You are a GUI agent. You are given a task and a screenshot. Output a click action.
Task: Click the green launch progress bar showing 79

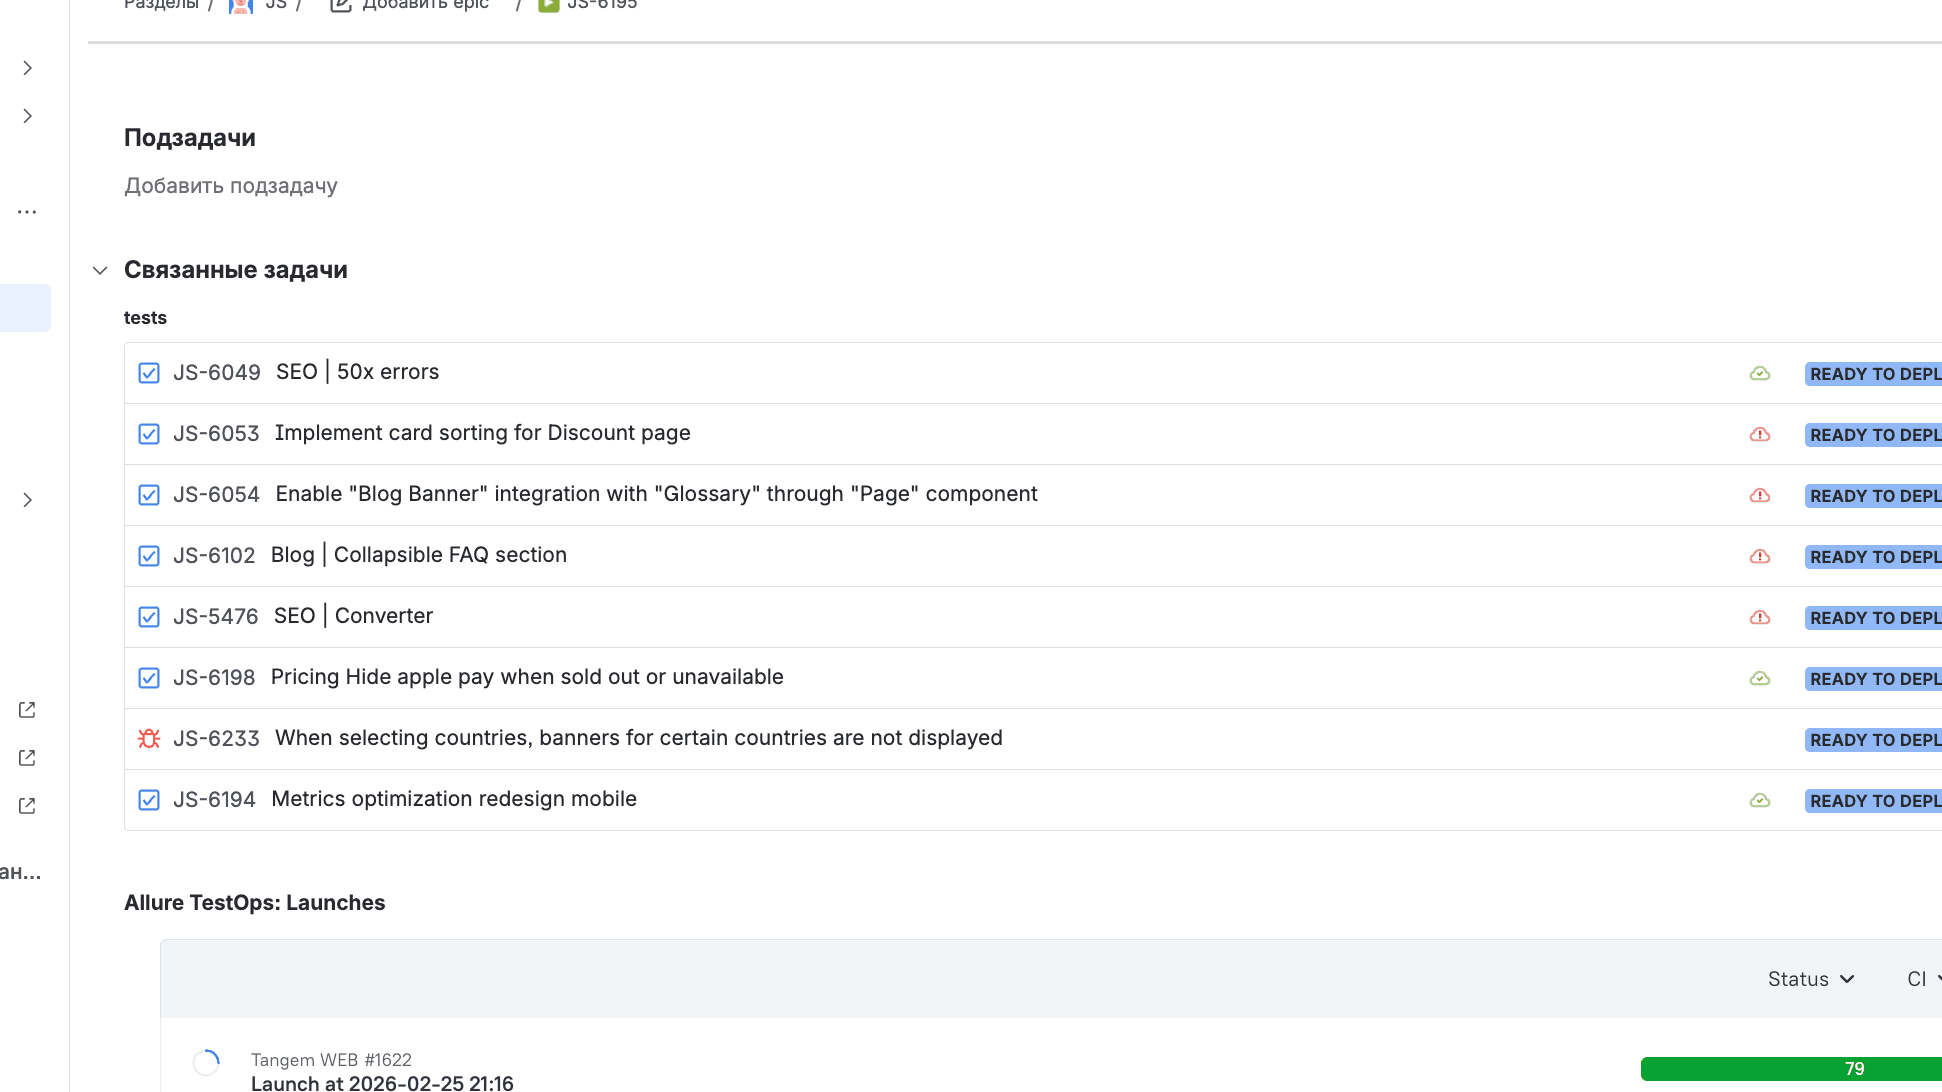(x=1790, y=1068)
